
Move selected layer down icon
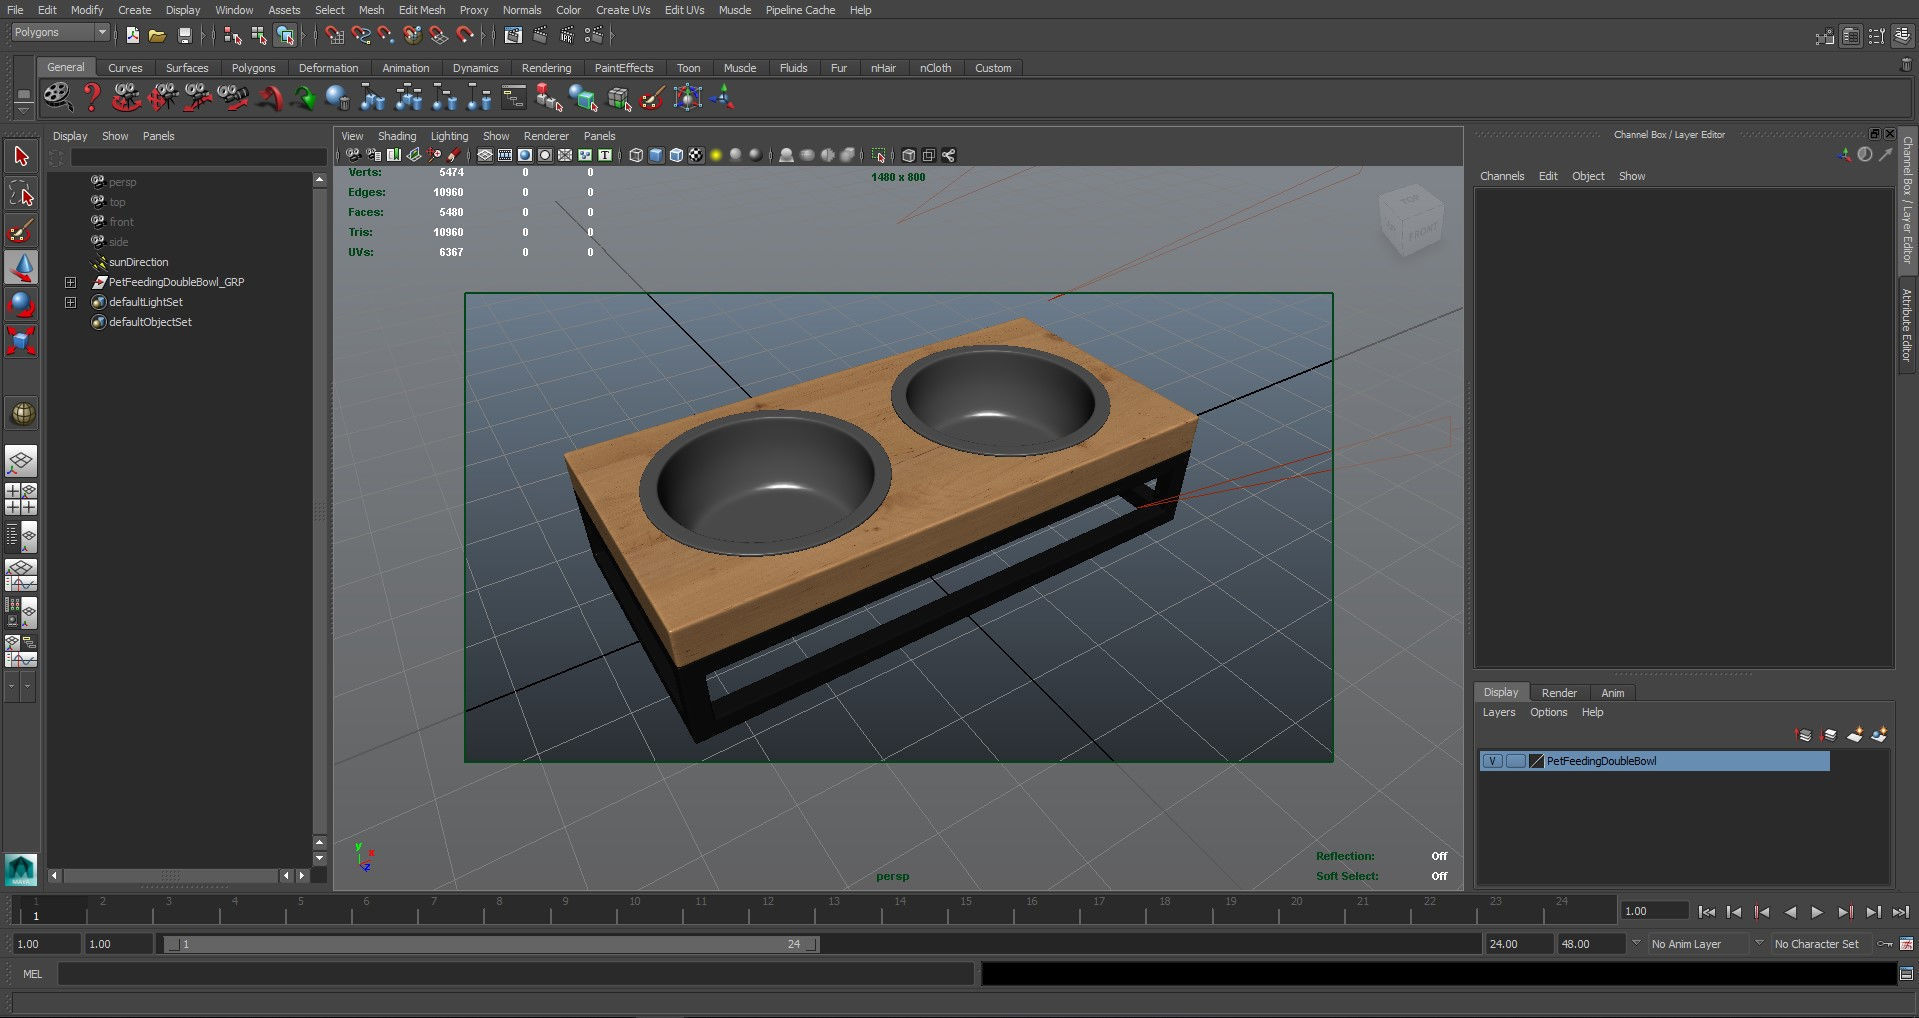click(x=1829, y=735)
